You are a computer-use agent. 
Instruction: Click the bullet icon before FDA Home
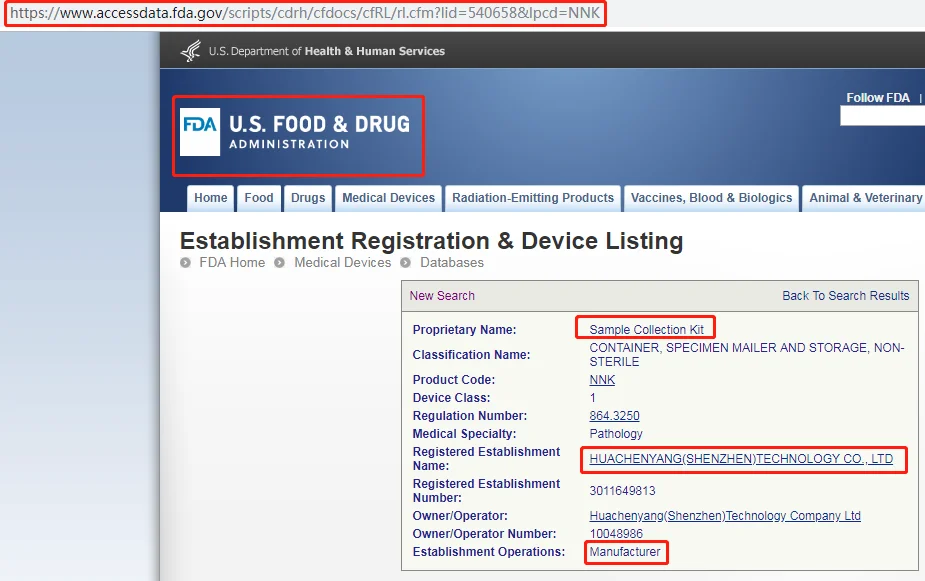(x=185, y=262)
